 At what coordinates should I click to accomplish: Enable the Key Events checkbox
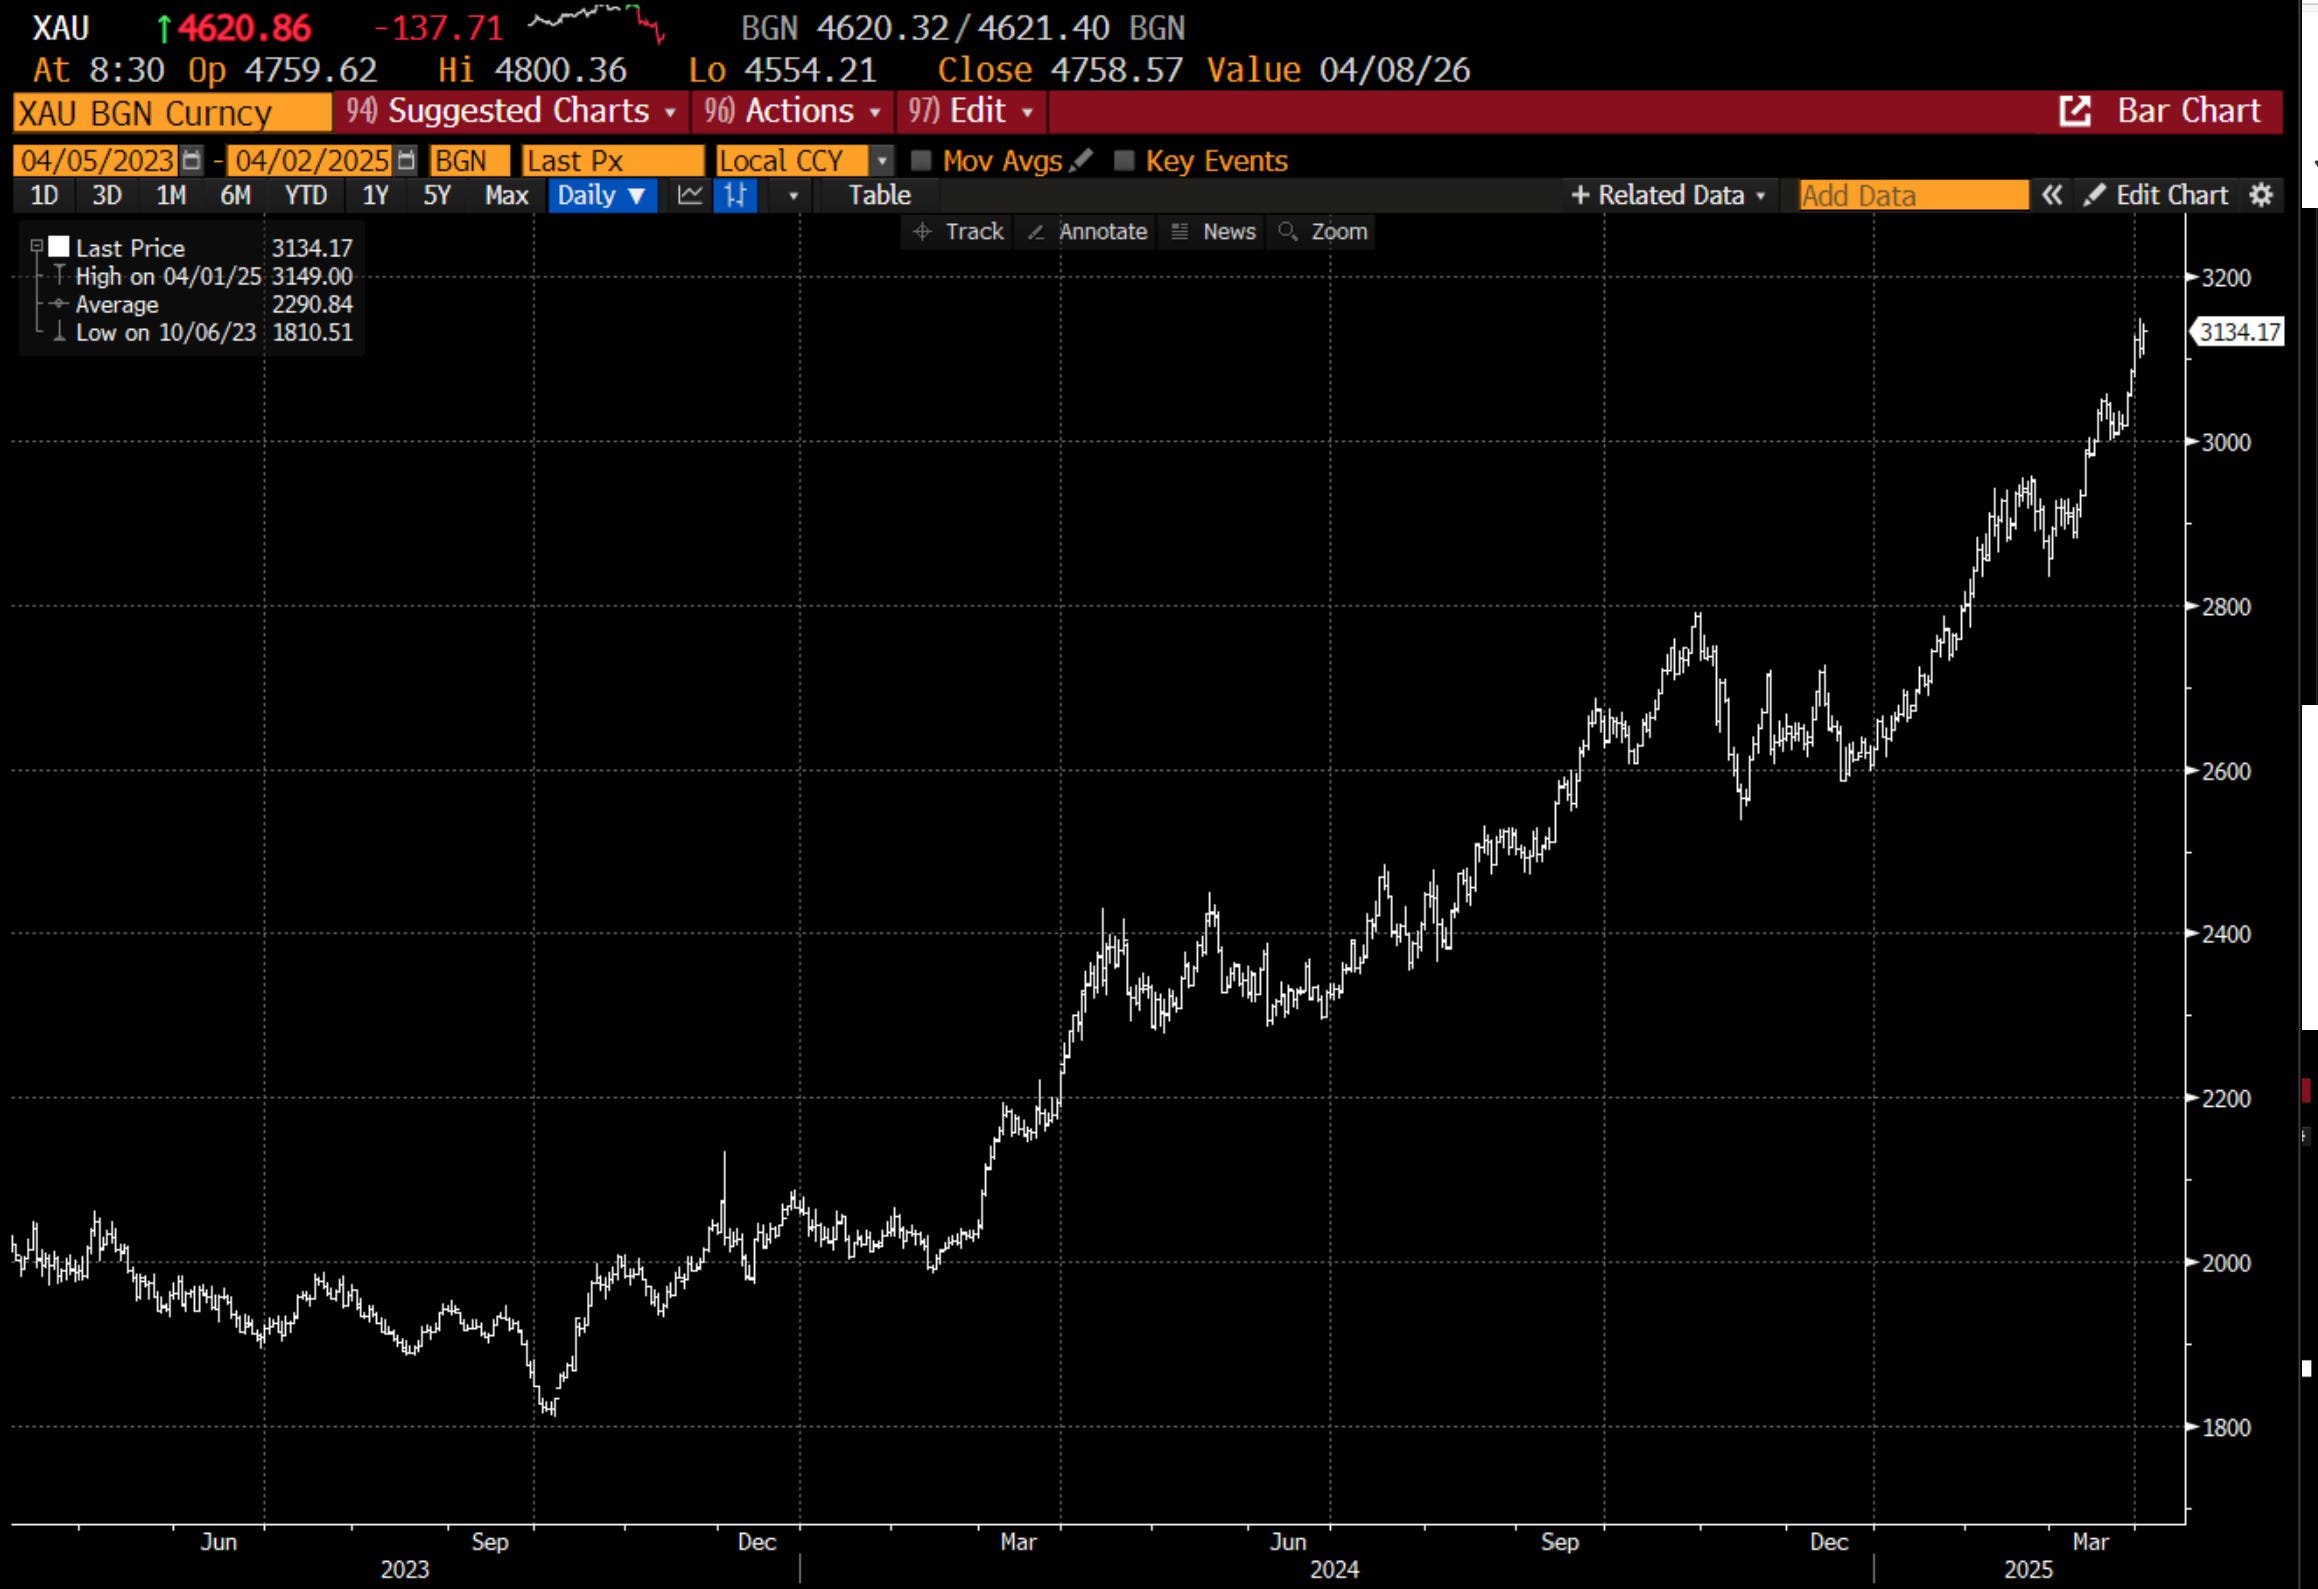click(x=1124, y=160)
